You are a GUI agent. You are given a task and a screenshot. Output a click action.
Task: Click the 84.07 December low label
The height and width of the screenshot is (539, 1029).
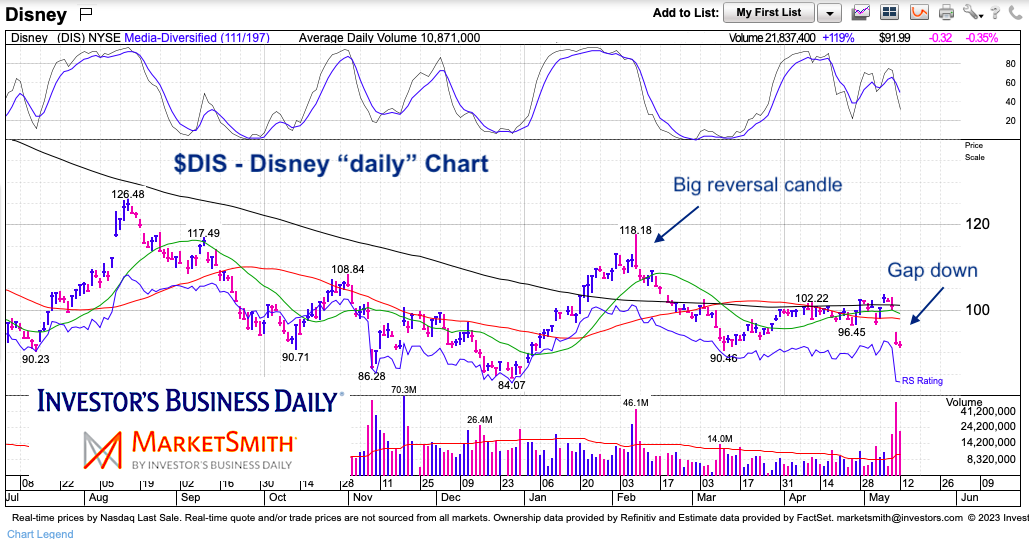[x=511, y=385]
